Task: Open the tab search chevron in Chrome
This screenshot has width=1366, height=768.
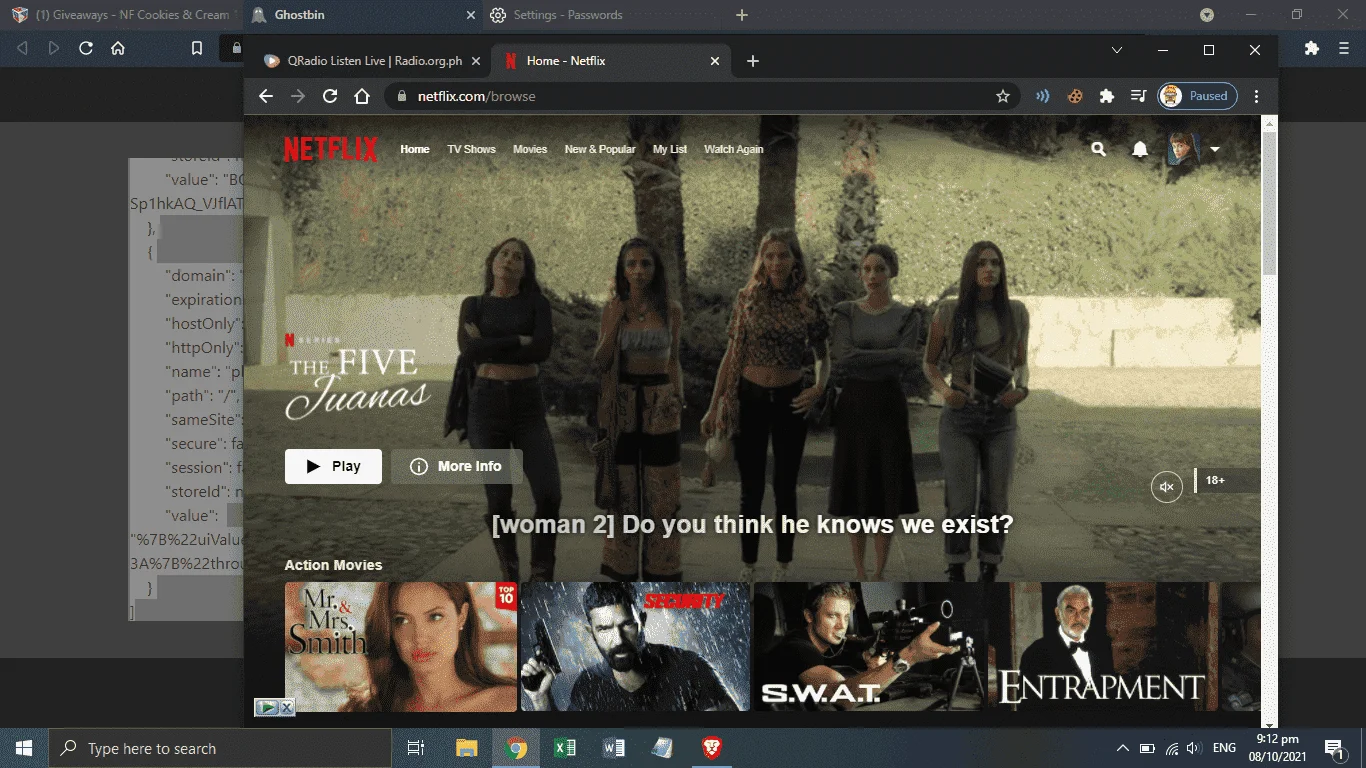Action: (1117, 49)
